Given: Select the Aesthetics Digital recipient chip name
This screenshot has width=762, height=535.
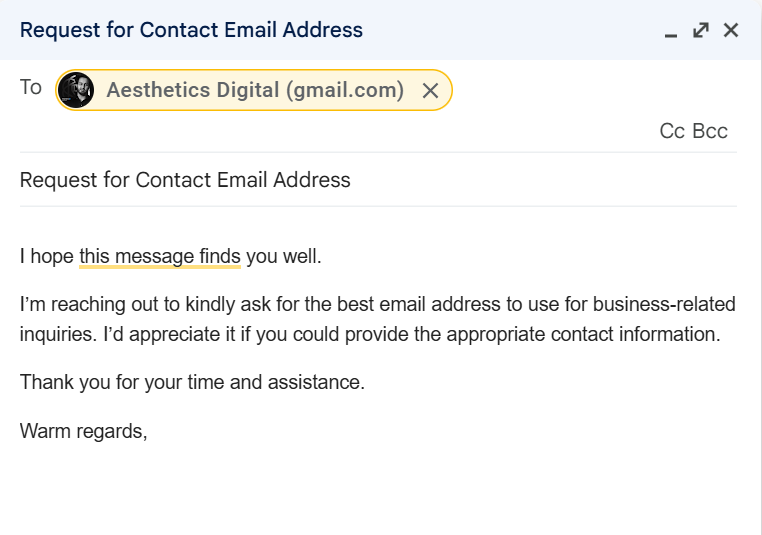Looking at the screenshot, I should 255,90.
